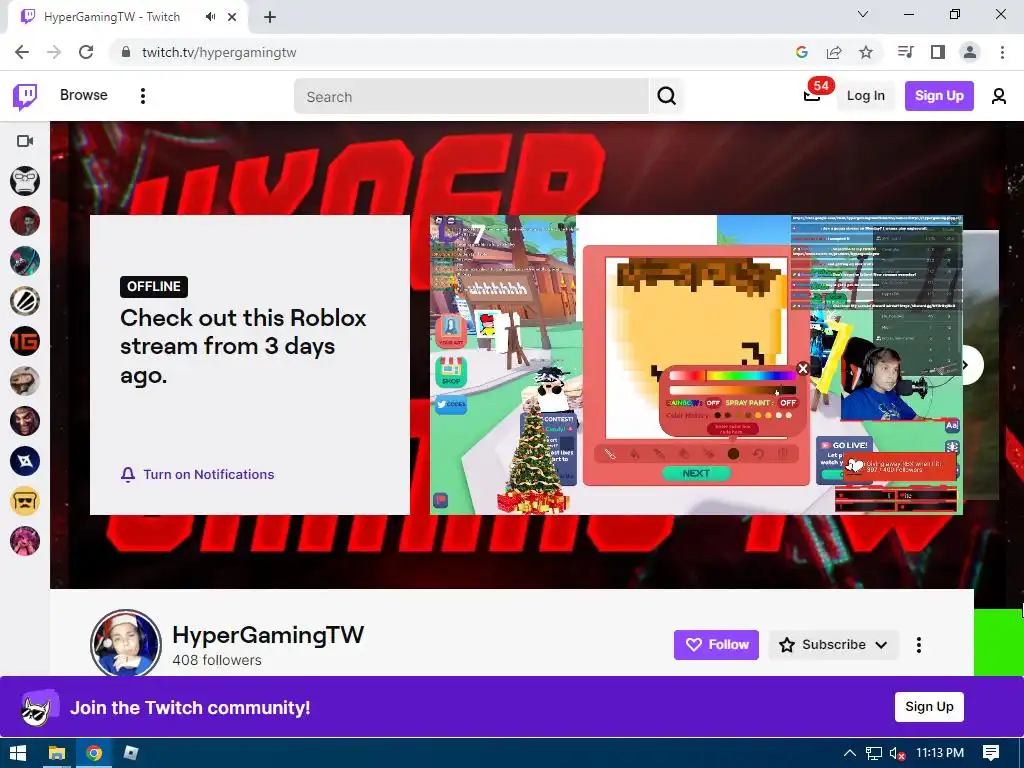The height and width of the screenshot is (768, 1024).
Task: Open the dark red character avatar channel in the sidebar
Action: (x=25, y=421)
